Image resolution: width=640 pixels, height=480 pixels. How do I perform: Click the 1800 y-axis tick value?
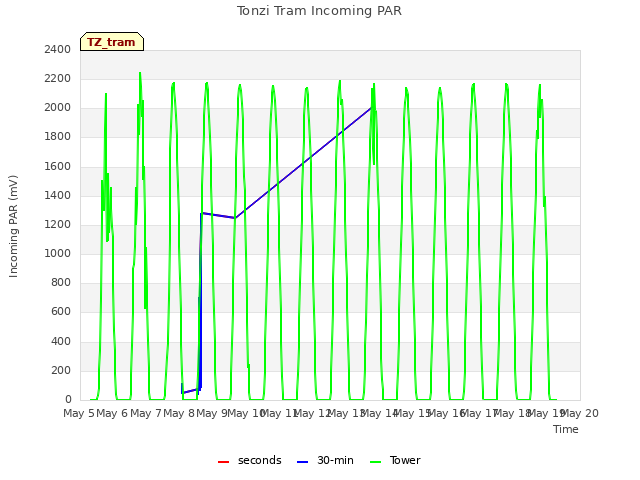[58, 137]
